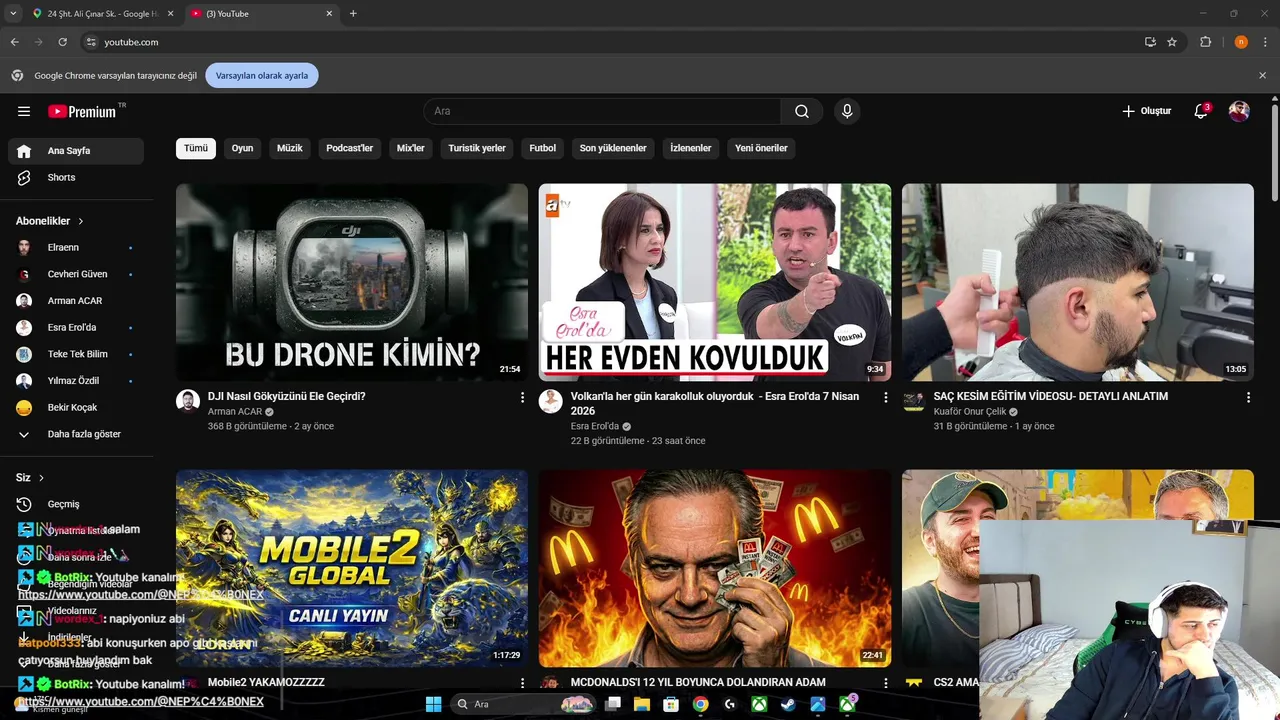Open Esra Erol'da subscription in sidebar
Screen dimensions: 1280x720
pos(76,327)
